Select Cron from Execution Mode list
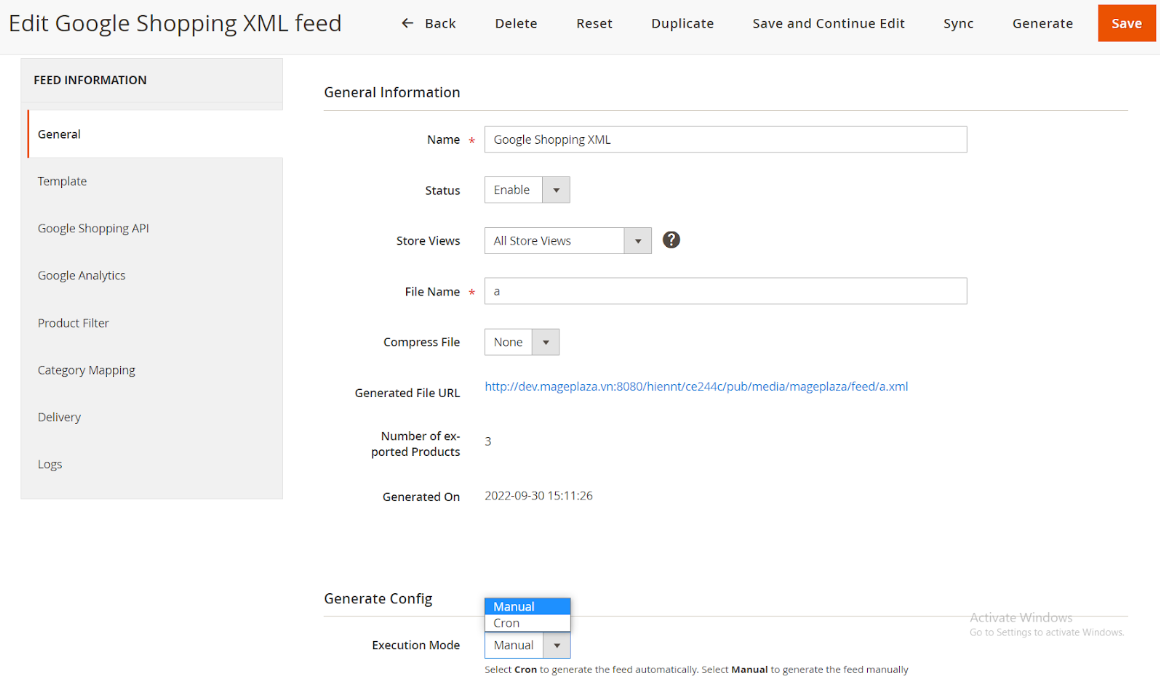The image size is (1160, 686). 507,623
